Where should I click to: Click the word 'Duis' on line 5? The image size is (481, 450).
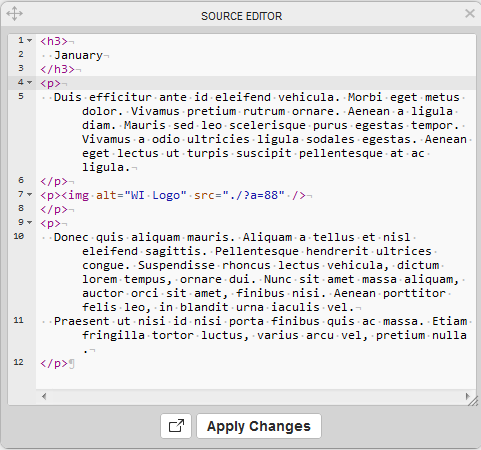68,97
